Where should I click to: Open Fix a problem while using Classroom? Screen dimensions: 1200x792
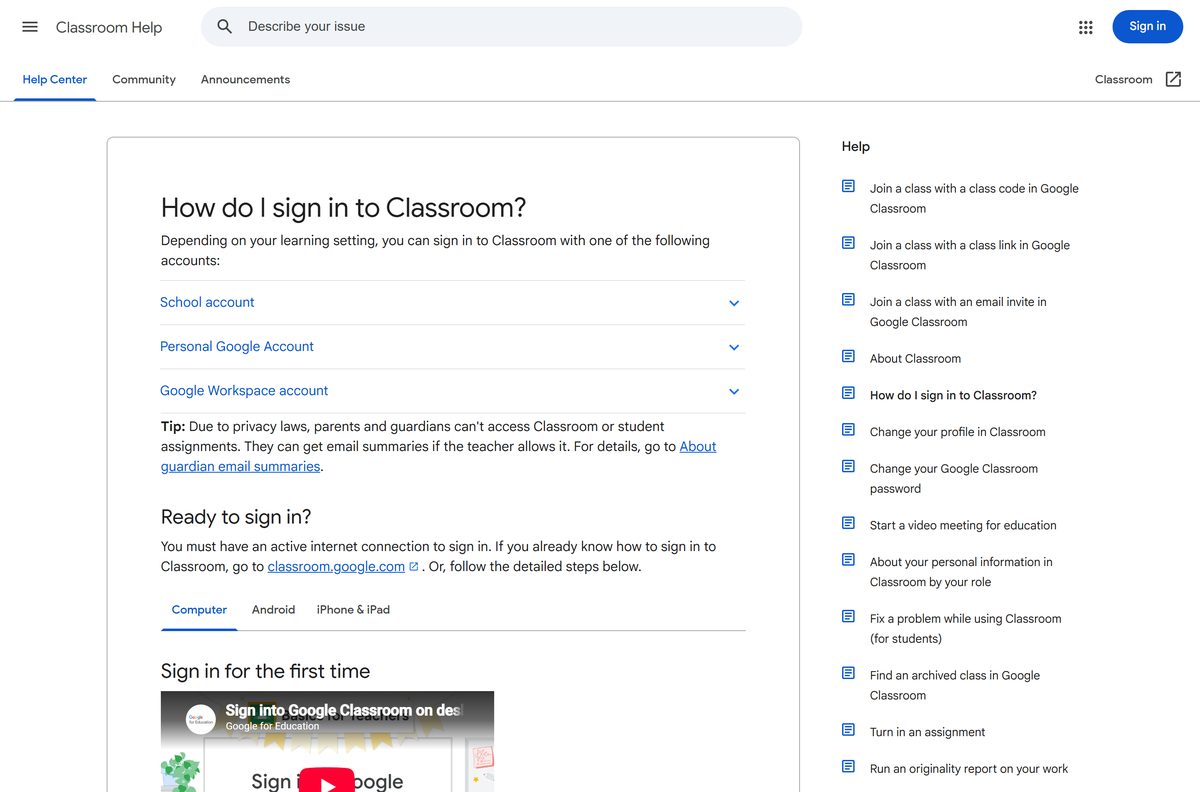[x=965, y=628]
